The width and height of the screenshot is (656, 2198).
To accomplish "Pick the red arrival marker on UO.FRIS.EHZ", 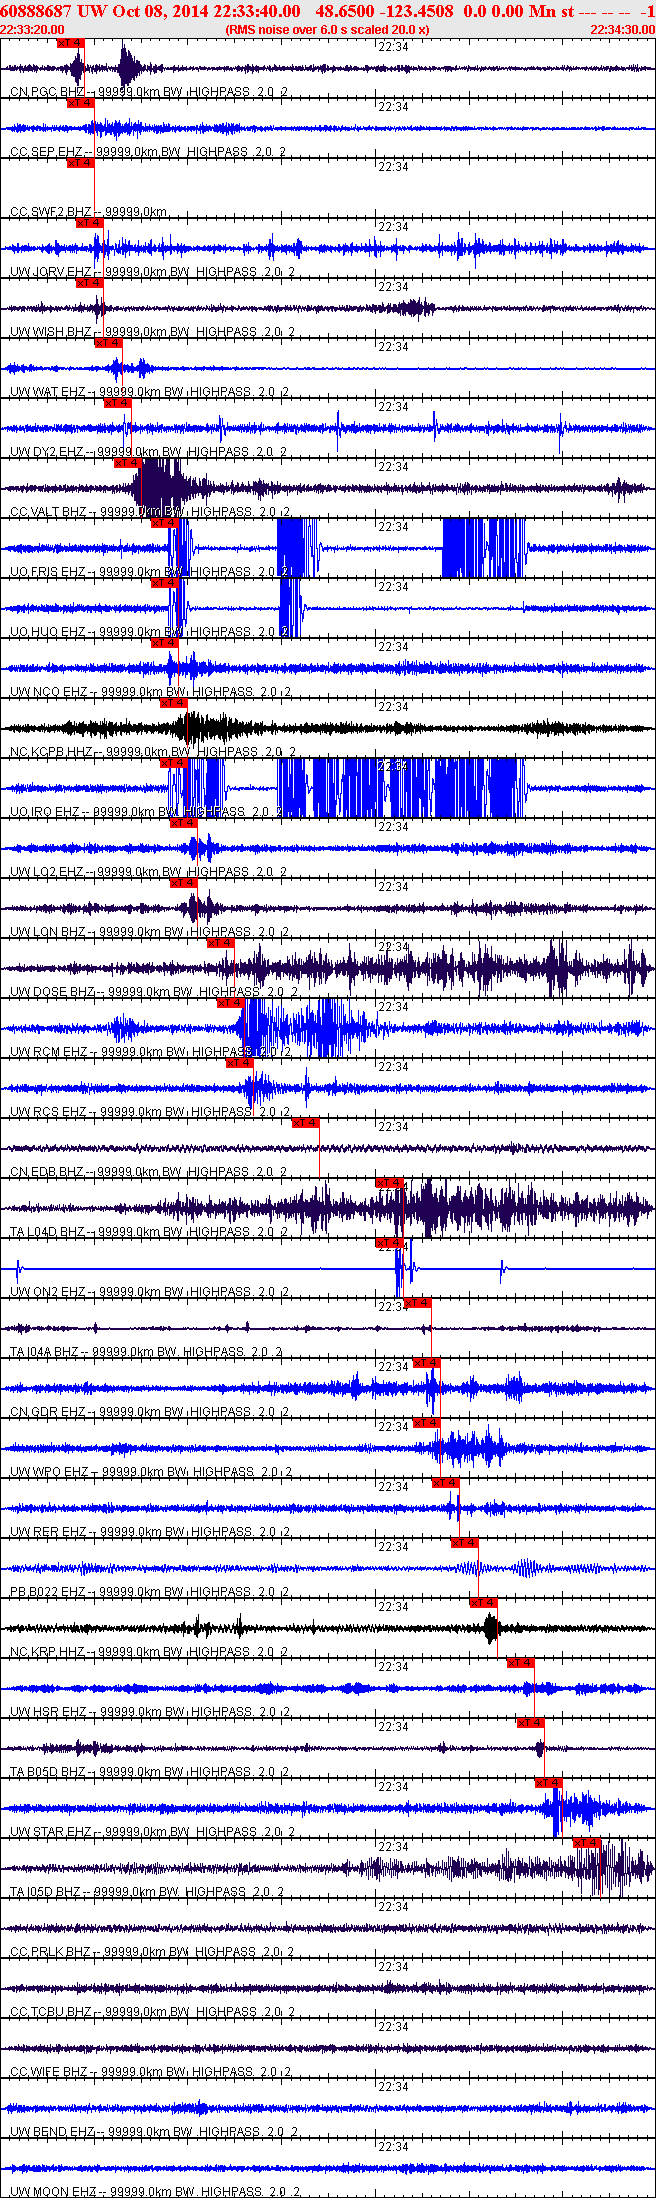I will pos(164,523).
